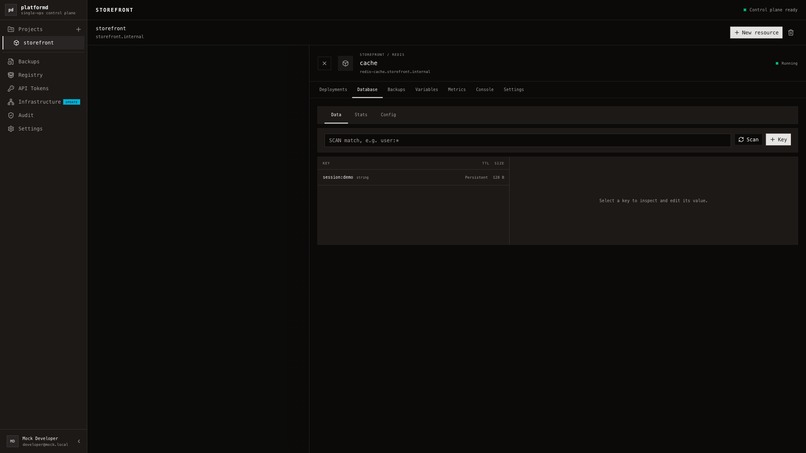Open the Variables tab
The height and width of the screenshot is (453, 806).
click(427, 89)
